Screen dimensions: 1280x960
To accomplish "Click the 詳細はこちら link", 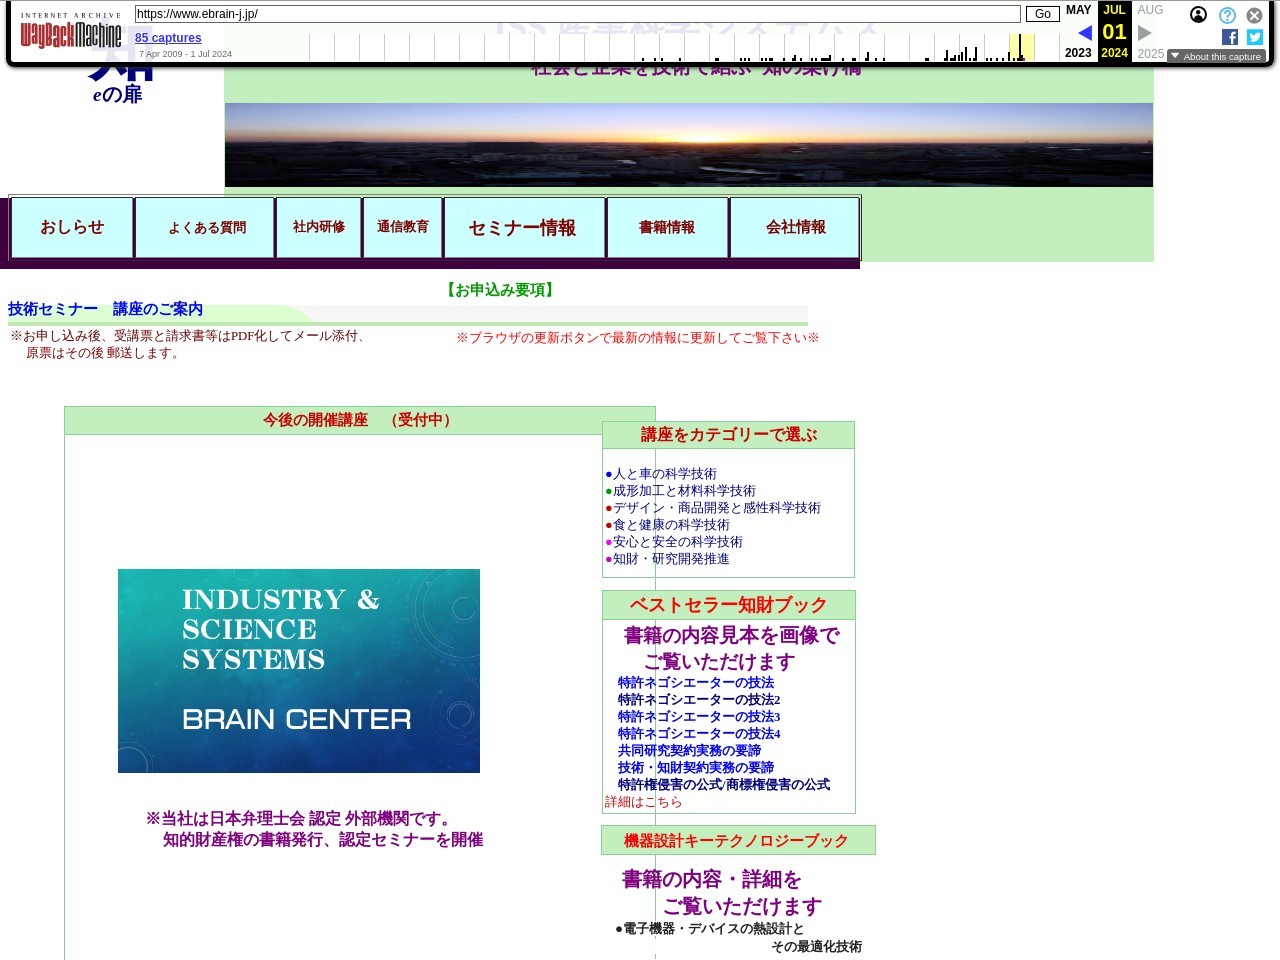I will tap(643, 802).
